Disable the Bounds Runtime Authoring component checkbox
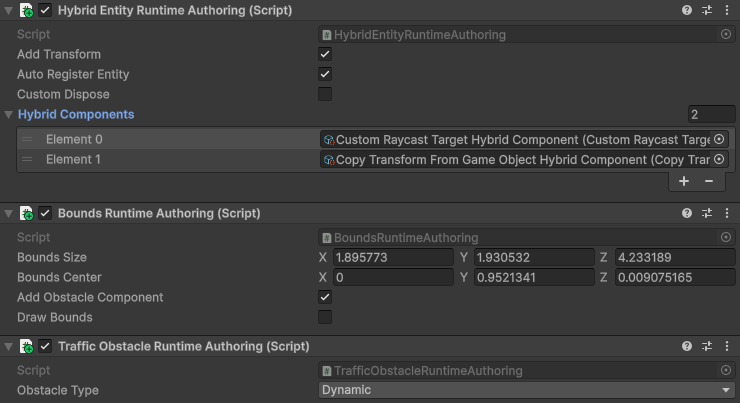 (45, 213)
